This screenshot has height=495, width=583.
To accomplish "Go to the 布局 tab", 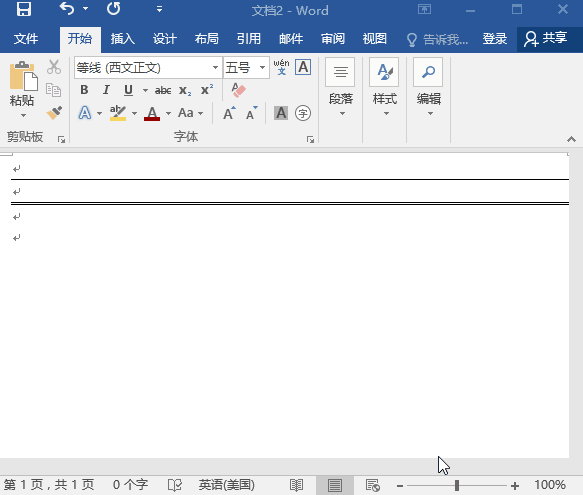I will [x=207, y=39].
